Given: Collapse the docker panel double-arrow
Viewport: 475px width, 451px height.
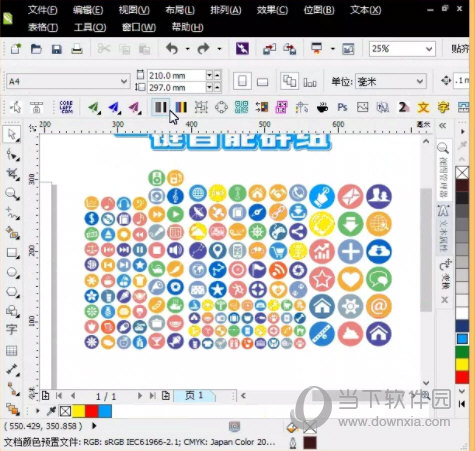Looking at the screenshot, I should [x=443, y=126].
